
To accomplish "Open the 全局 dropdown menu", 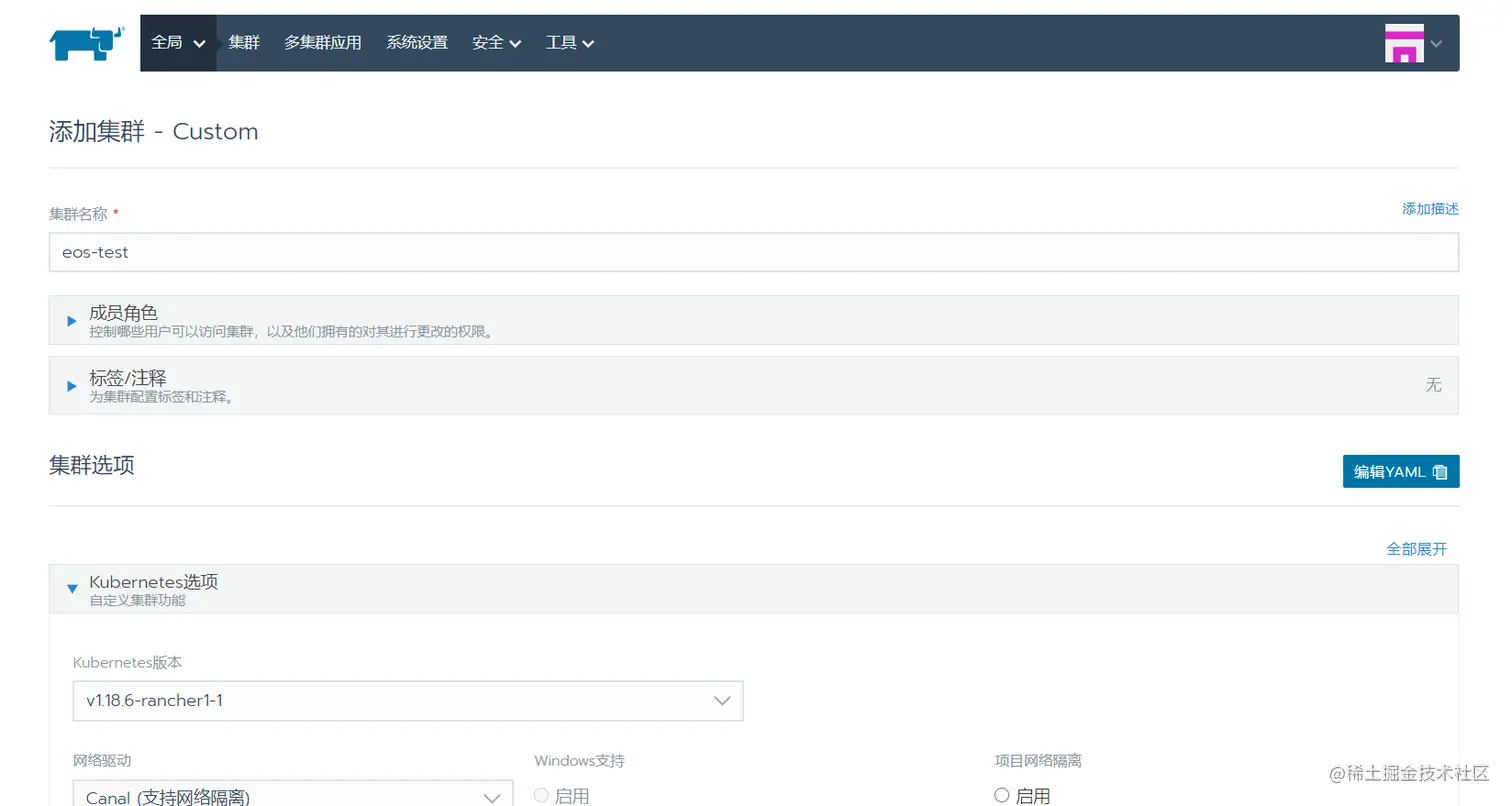I will click(x=178, y=43).
